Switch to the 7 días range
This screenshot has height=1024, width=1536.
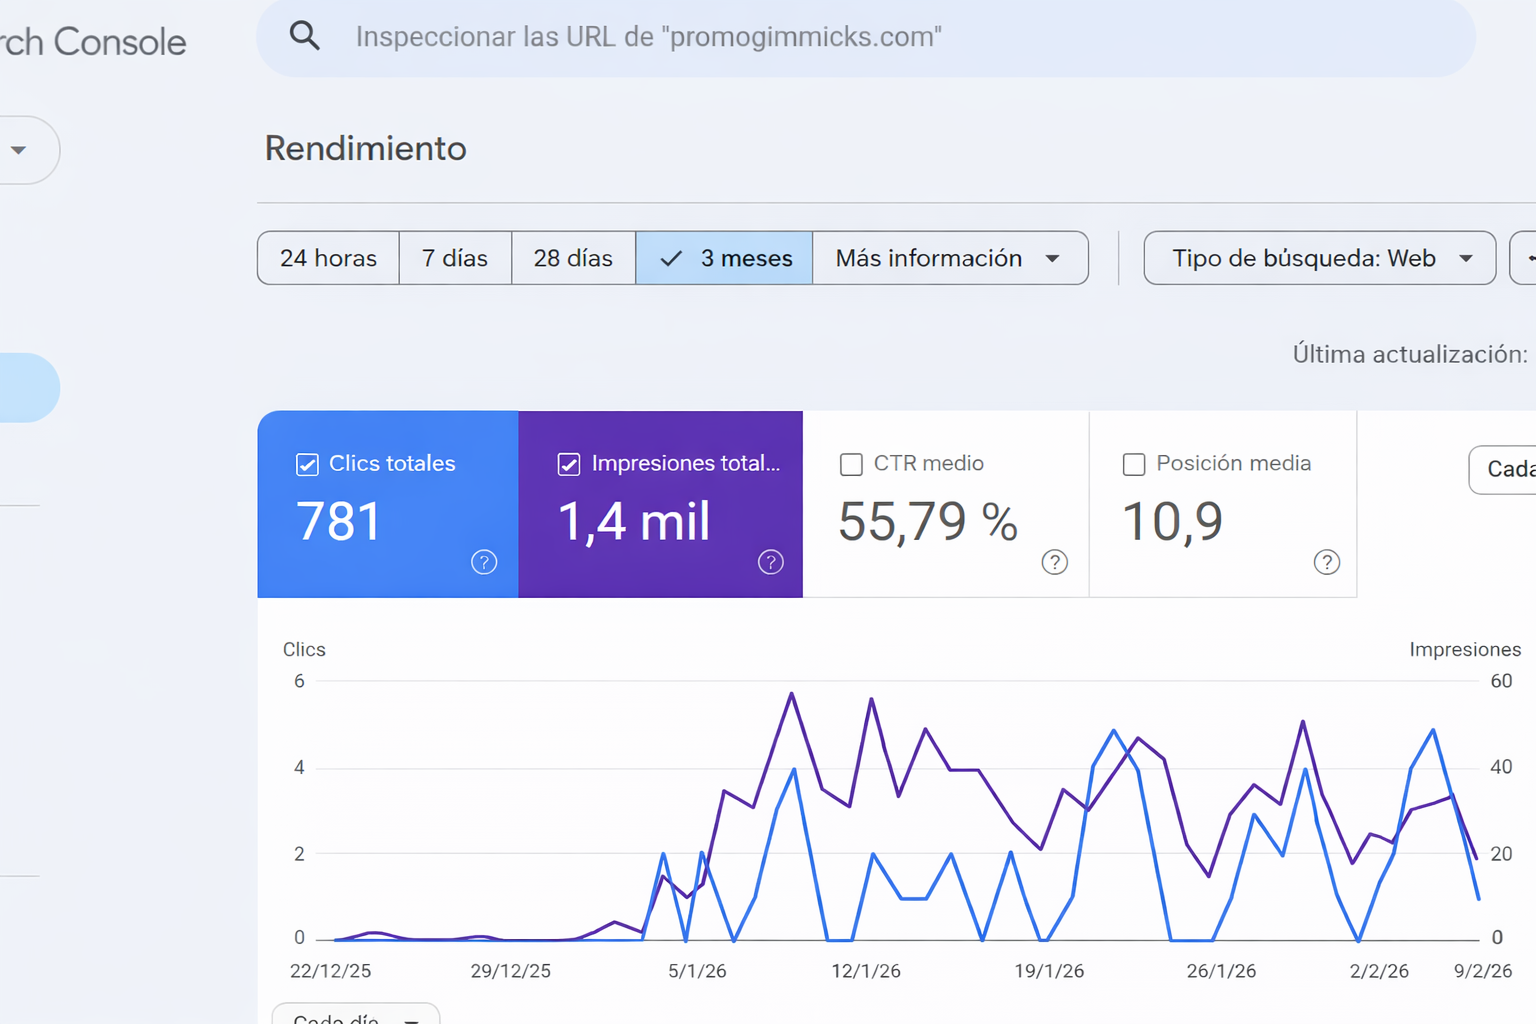pyautogui.click(x=455, y=259)
